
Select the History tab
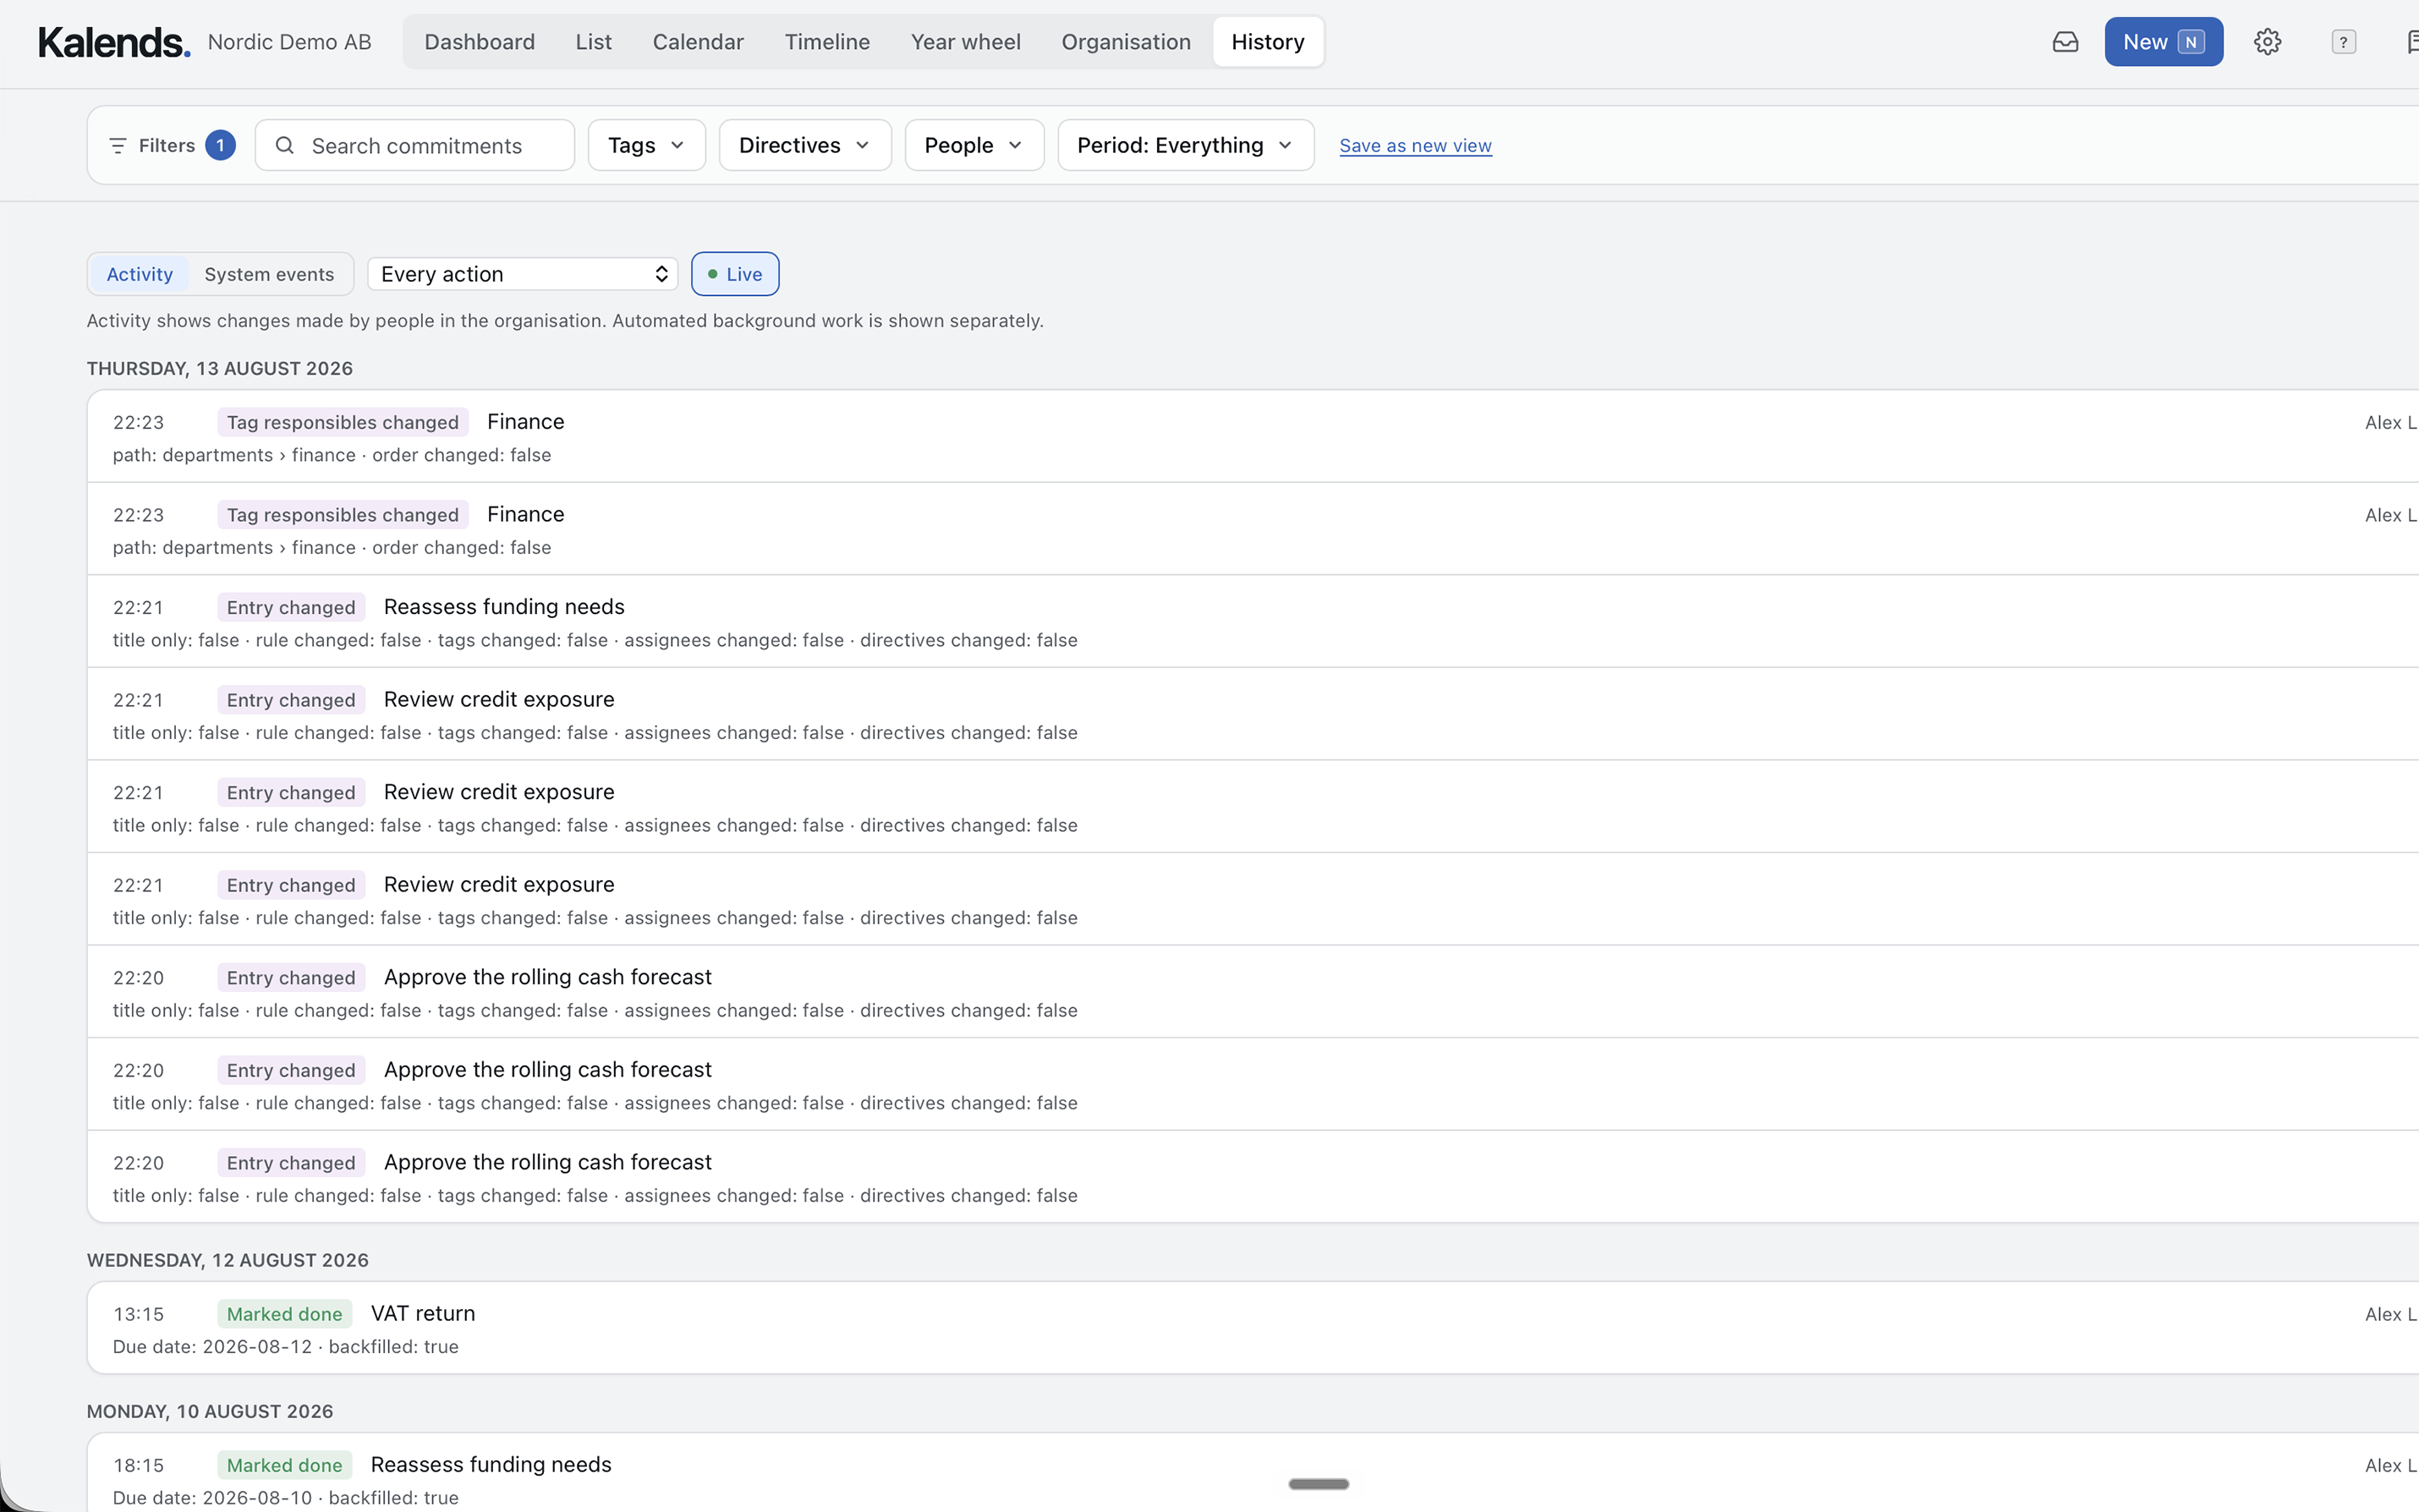(1268, 42)
